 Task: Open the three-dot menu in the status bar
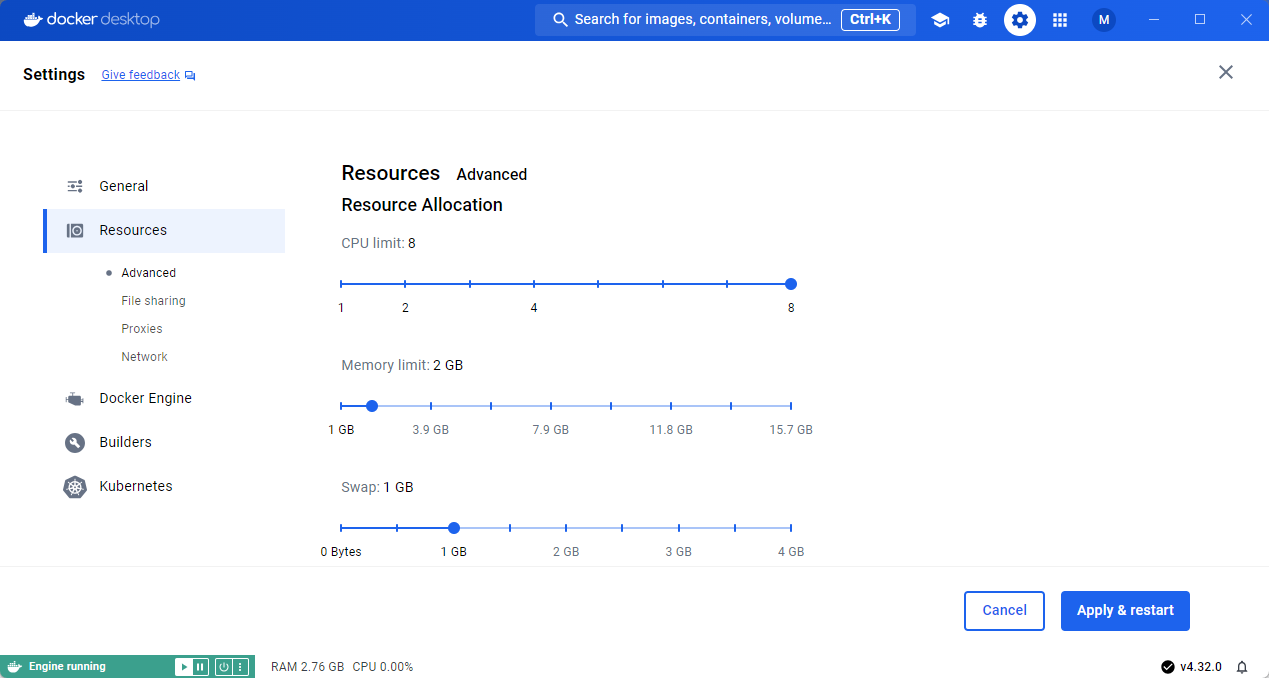[x=242, y=666]
